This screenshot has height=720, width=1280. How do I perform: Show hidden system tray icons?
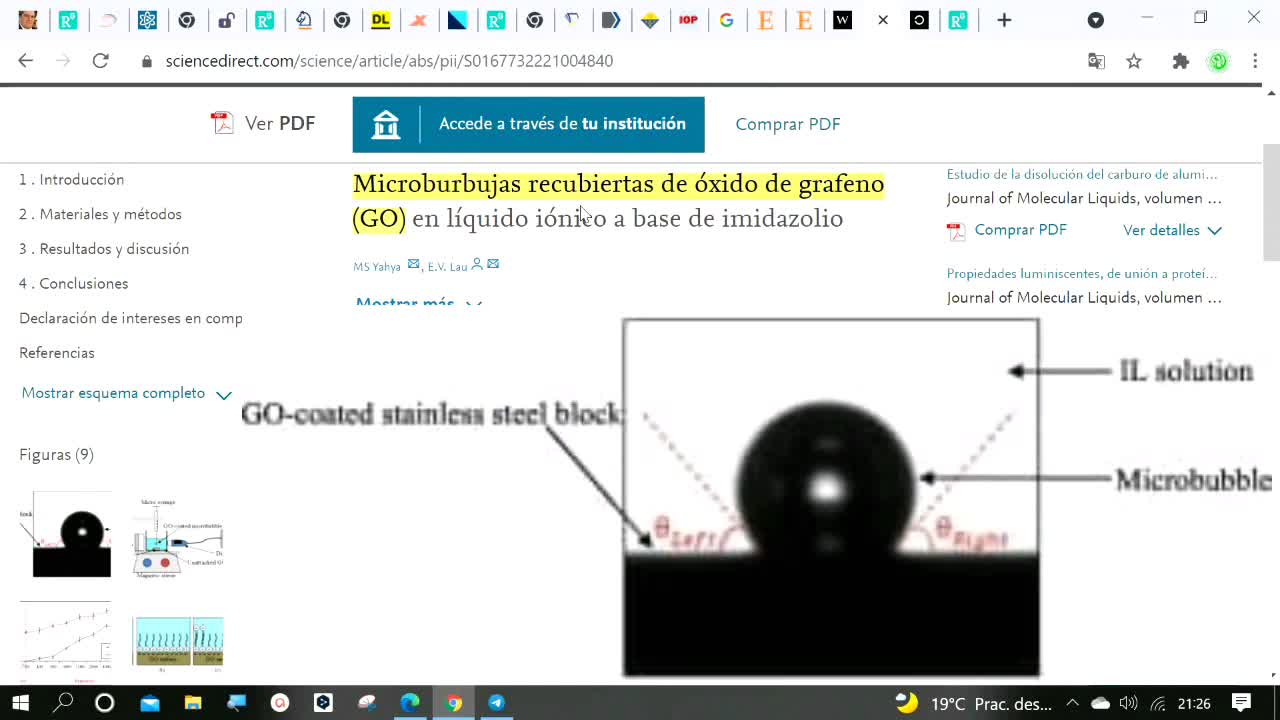1072,703
